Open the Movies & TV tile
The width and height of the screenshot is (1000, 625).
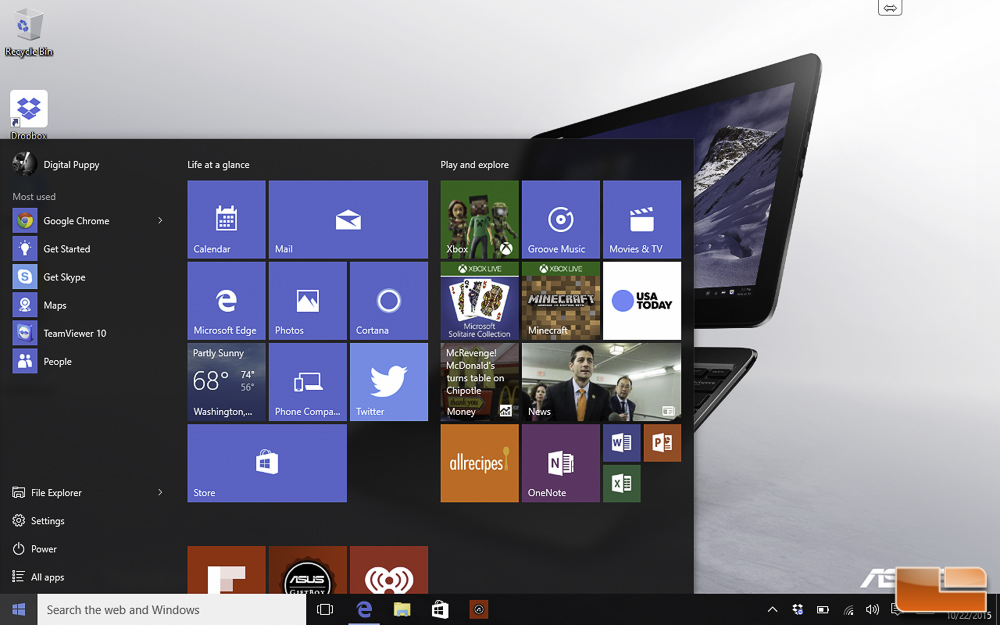(x=642, y=219)
